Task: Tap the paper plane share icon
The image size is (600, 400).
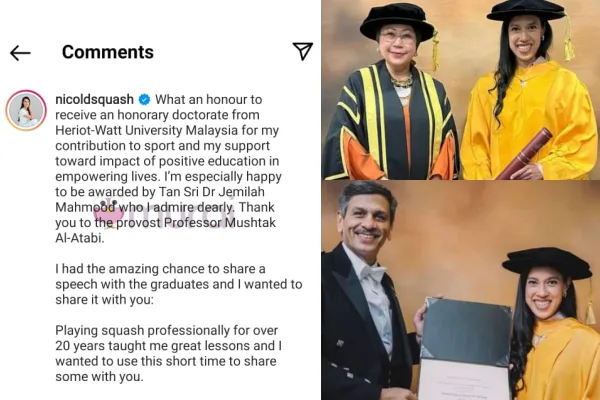Action: point(303,51)
